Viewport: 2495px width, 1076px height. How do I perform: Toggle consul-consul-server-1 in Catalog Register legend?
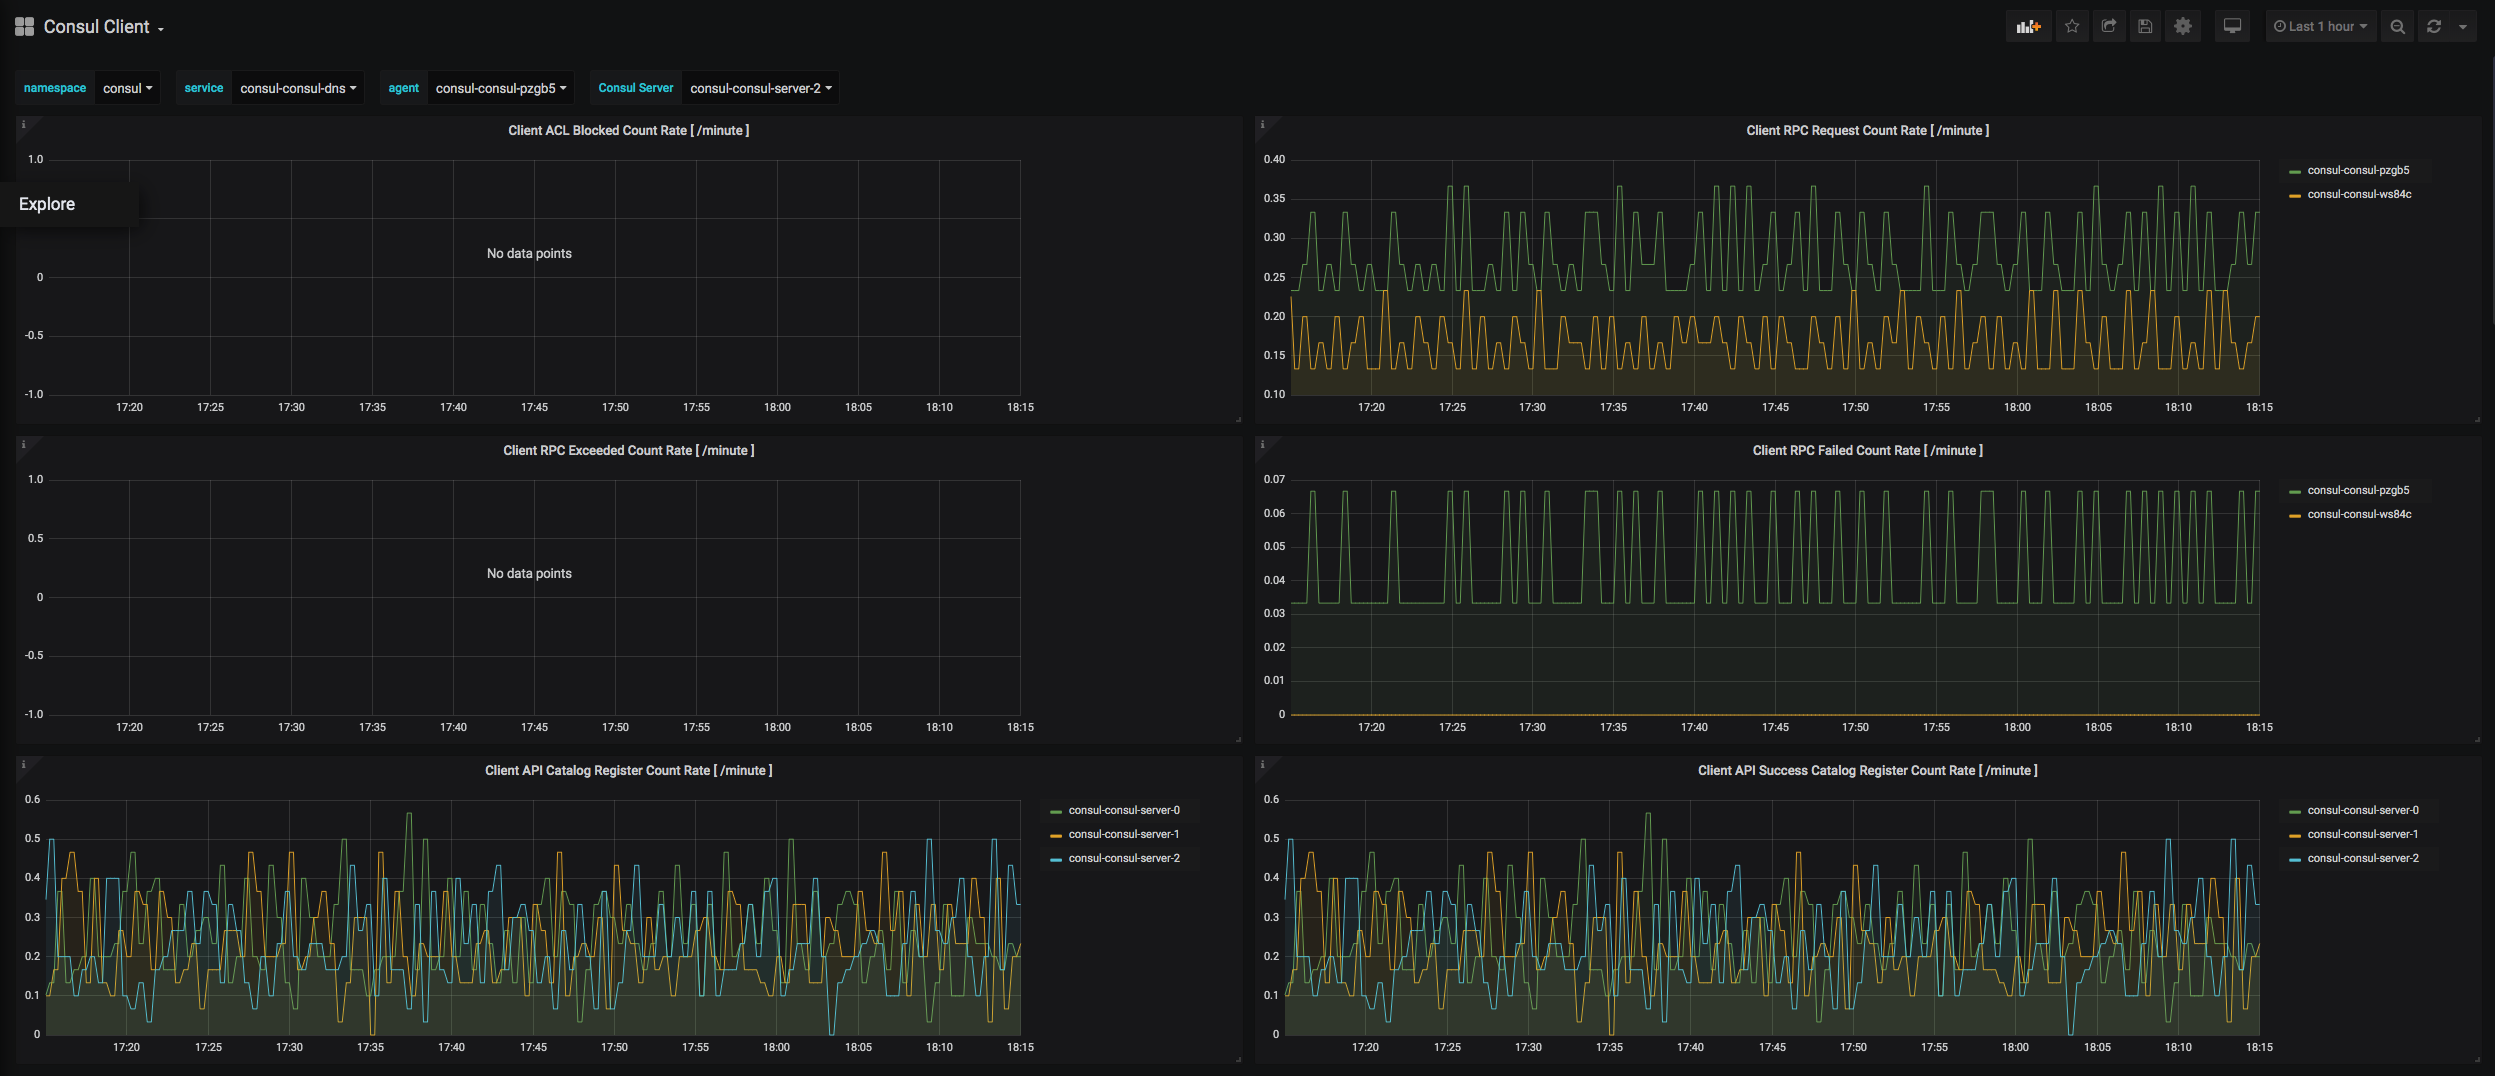click(1123, 835)
